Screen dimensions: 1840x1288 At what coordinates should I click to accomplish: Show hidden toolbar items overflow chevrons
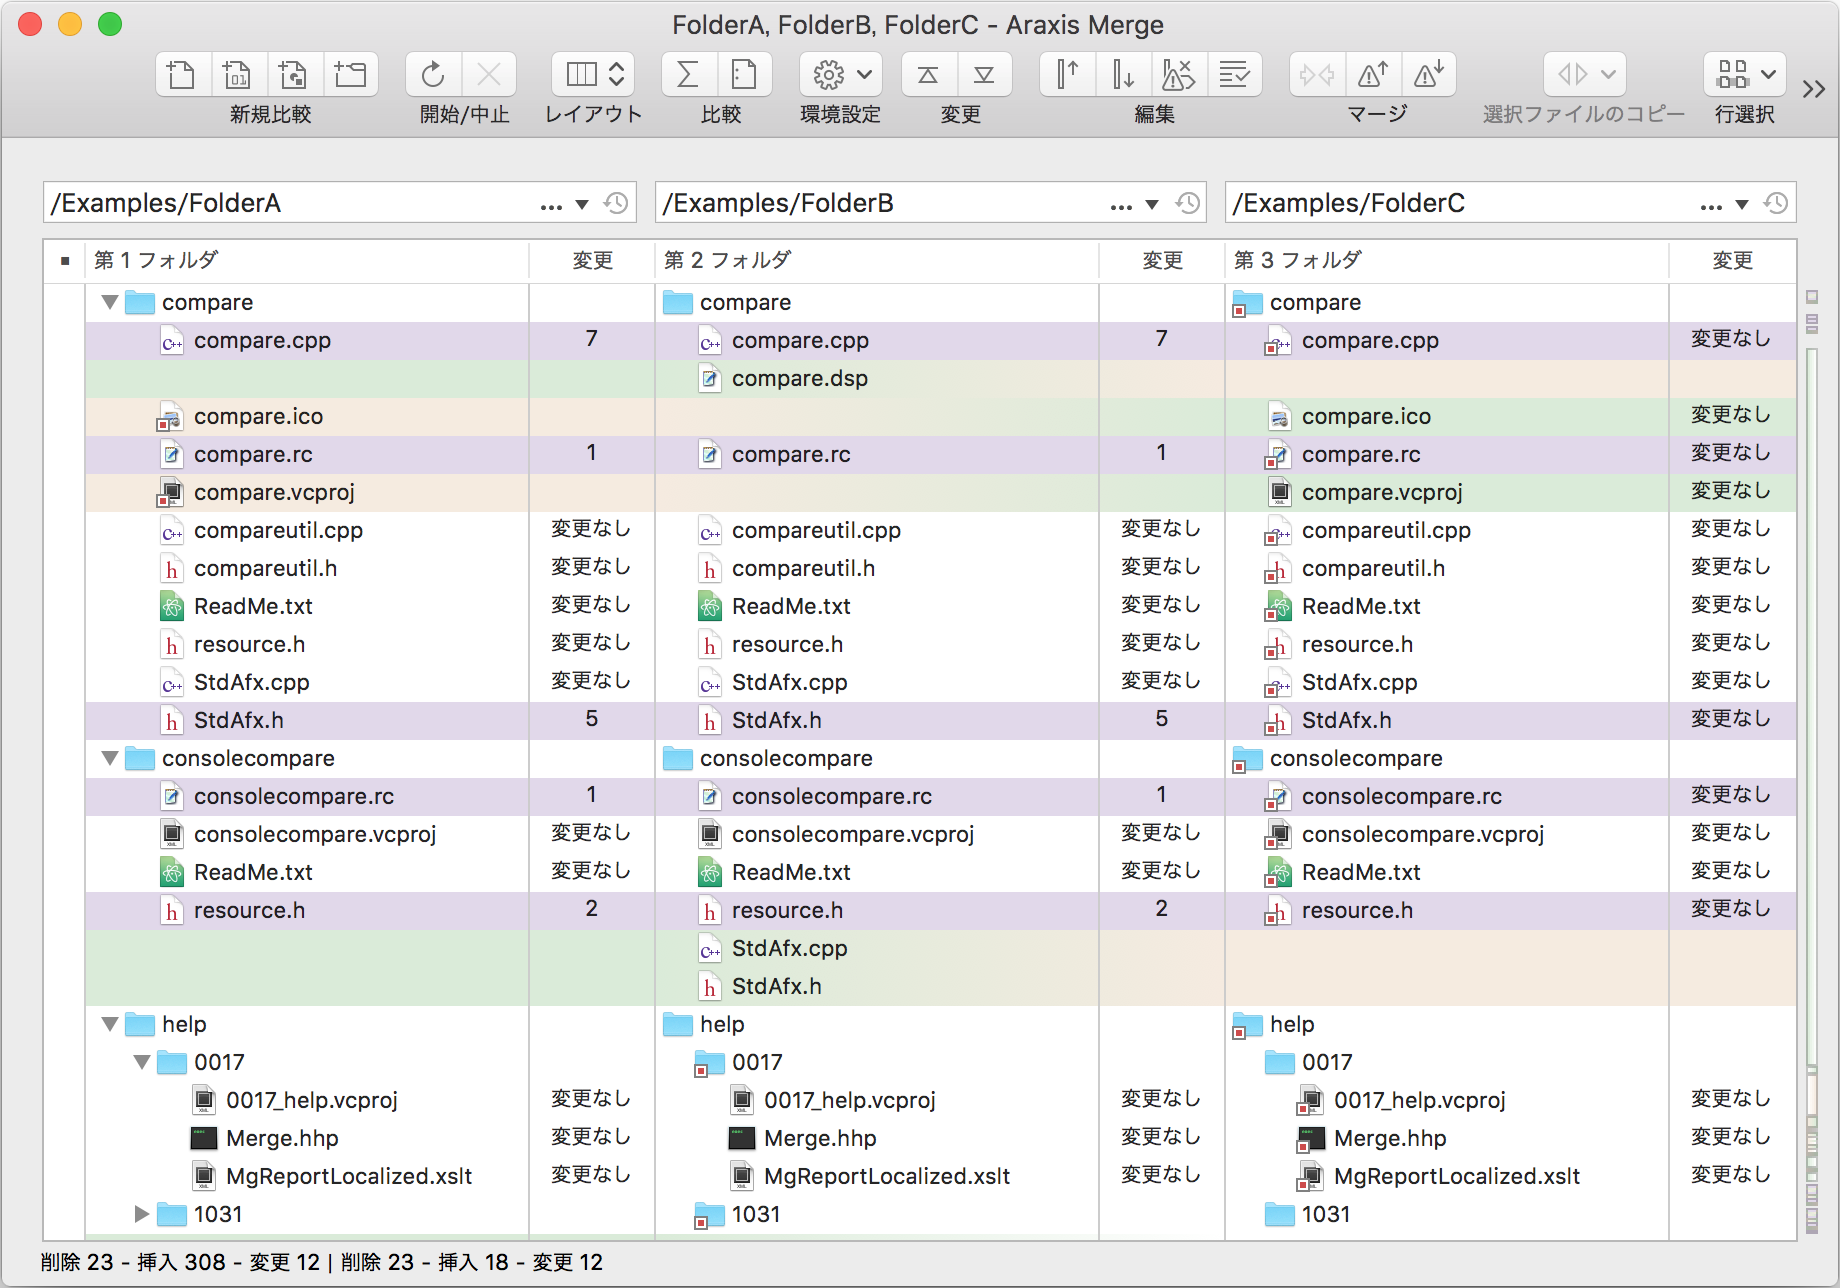click(x=1813, y=90)
